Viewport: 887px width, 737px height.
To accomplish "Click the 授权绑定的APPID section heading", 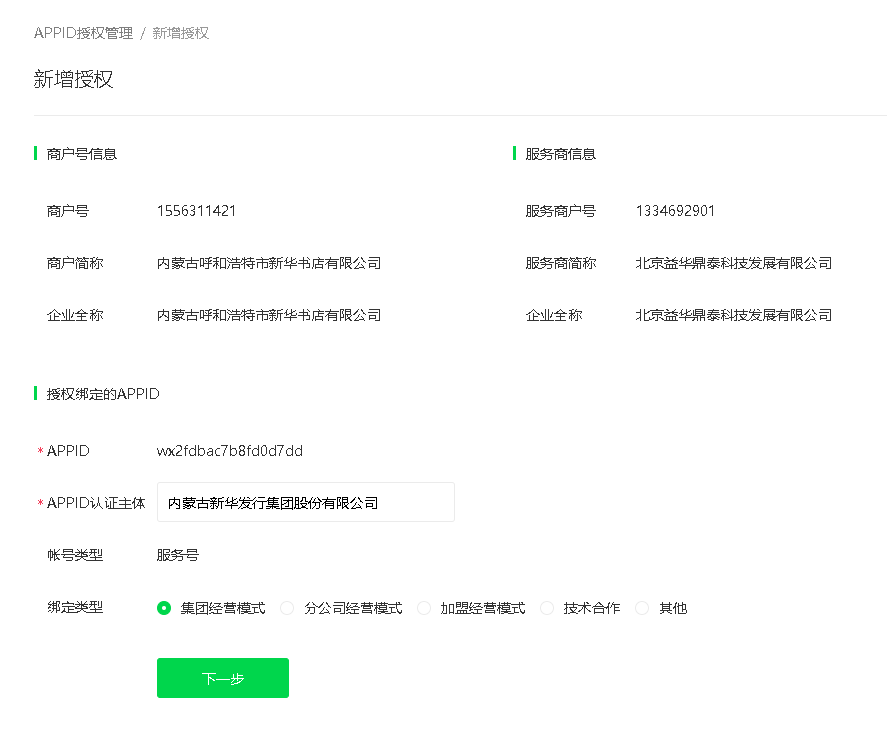I will point(102,394).
